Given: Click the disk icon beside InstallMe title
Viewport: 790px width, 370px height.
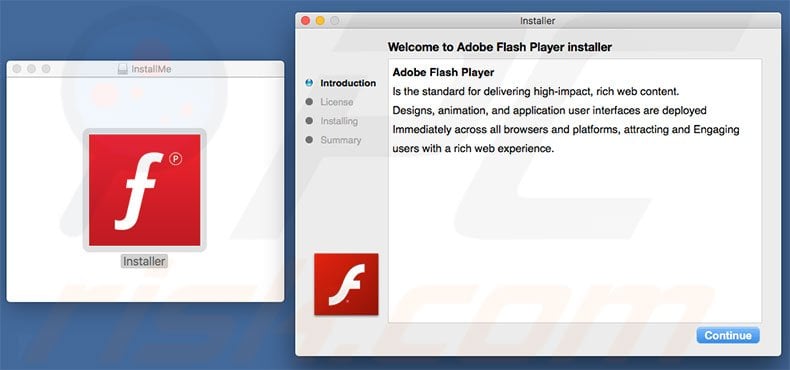Looking at the screenshot, I should (x=122, y=69).
